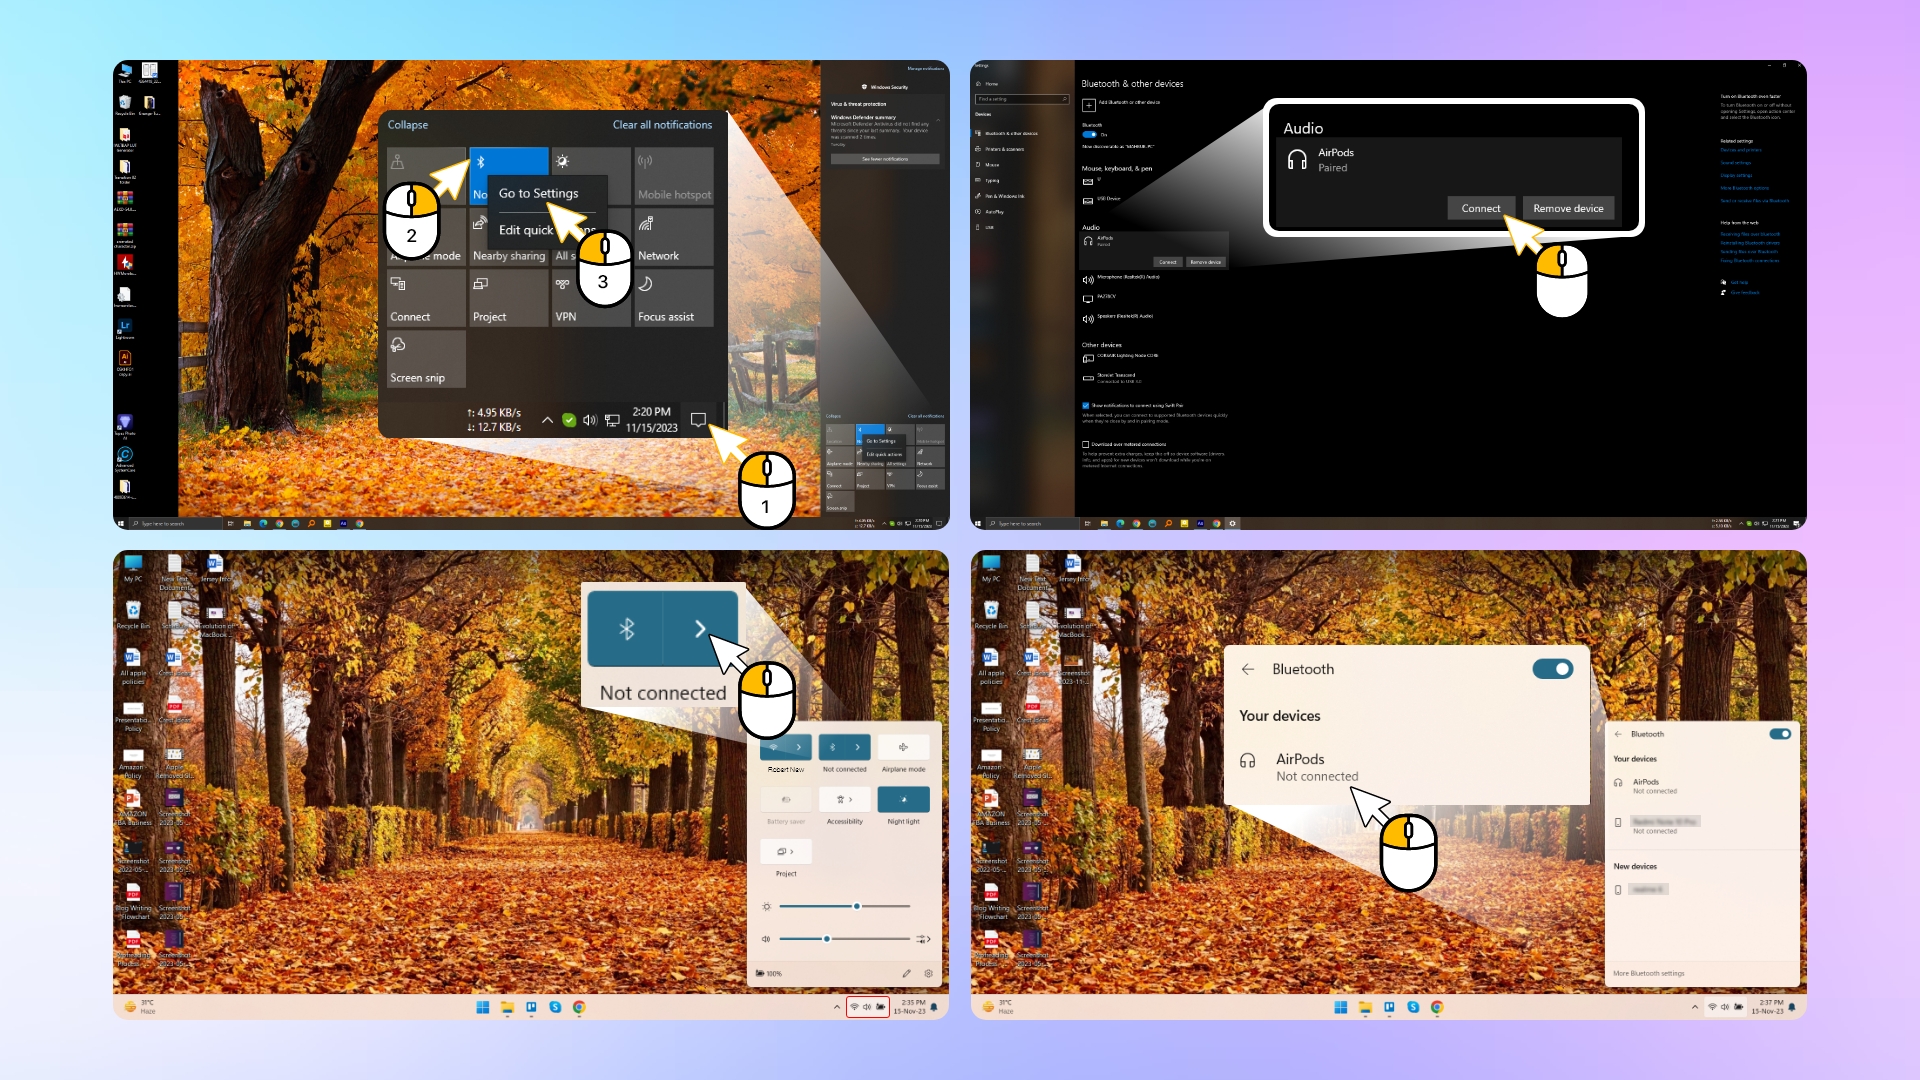Toggle Bluetooth switch in Windows 10 Settings page
The width and height of the screenshot is (1920, 1080).
[x=1090, y=134]
